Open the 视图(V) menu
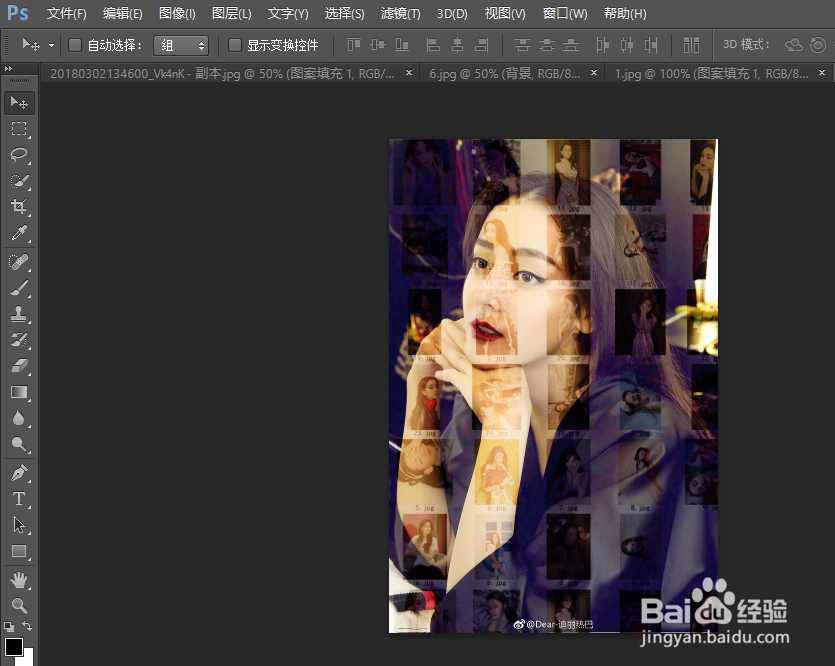The width and height of the screenshot is (835, 666). [505, 13]
